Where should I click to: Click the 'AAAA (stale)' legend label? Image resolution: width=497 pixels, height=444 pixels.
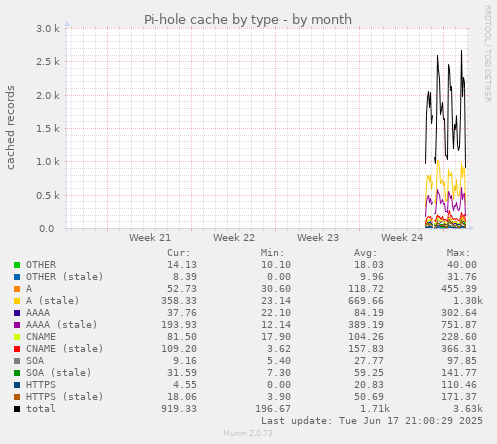click(x=62, y=325)
